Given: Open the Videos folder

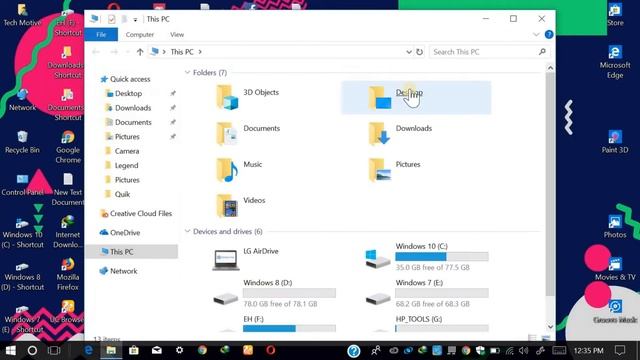Looking at the screenshot, I should pyautogui.click(x=241, y=205).
